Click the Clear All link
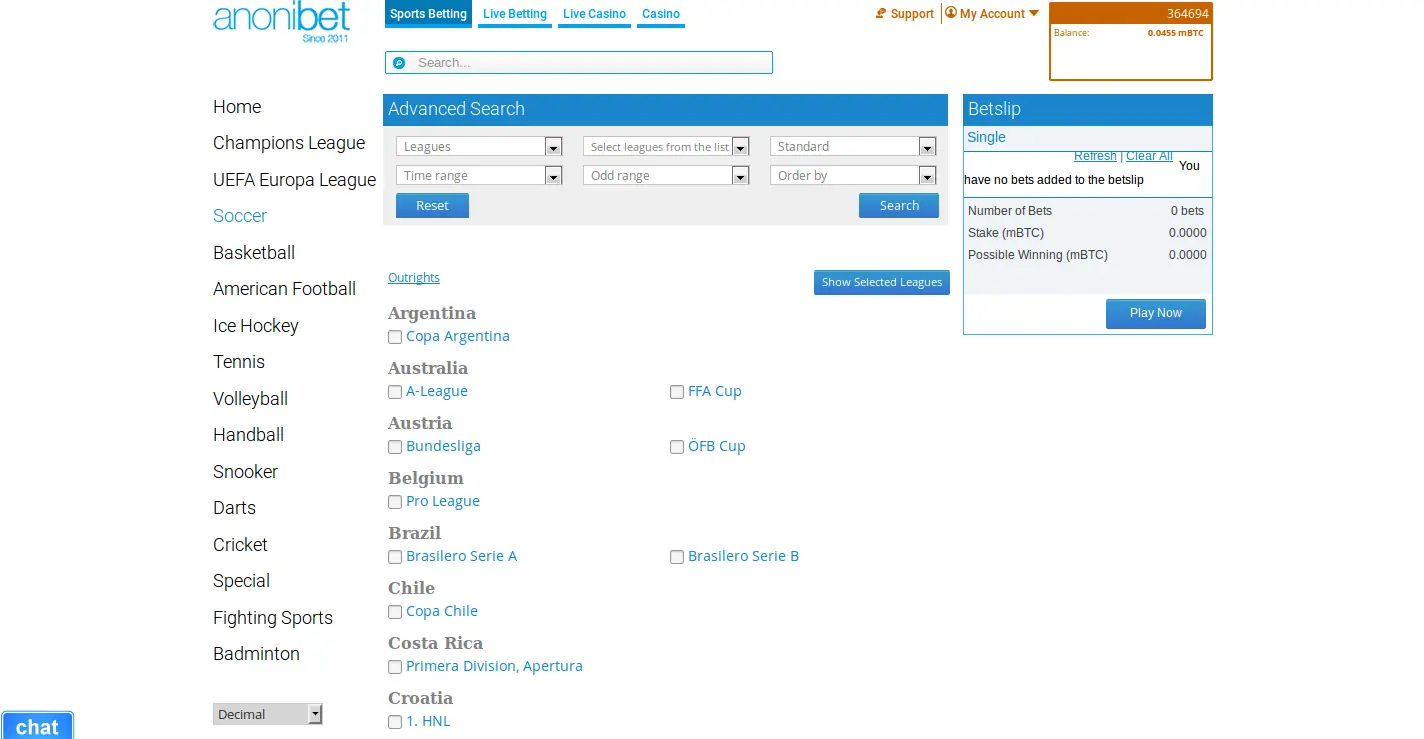This screenshot has height=739, width=1424. tap(1149, 156)
